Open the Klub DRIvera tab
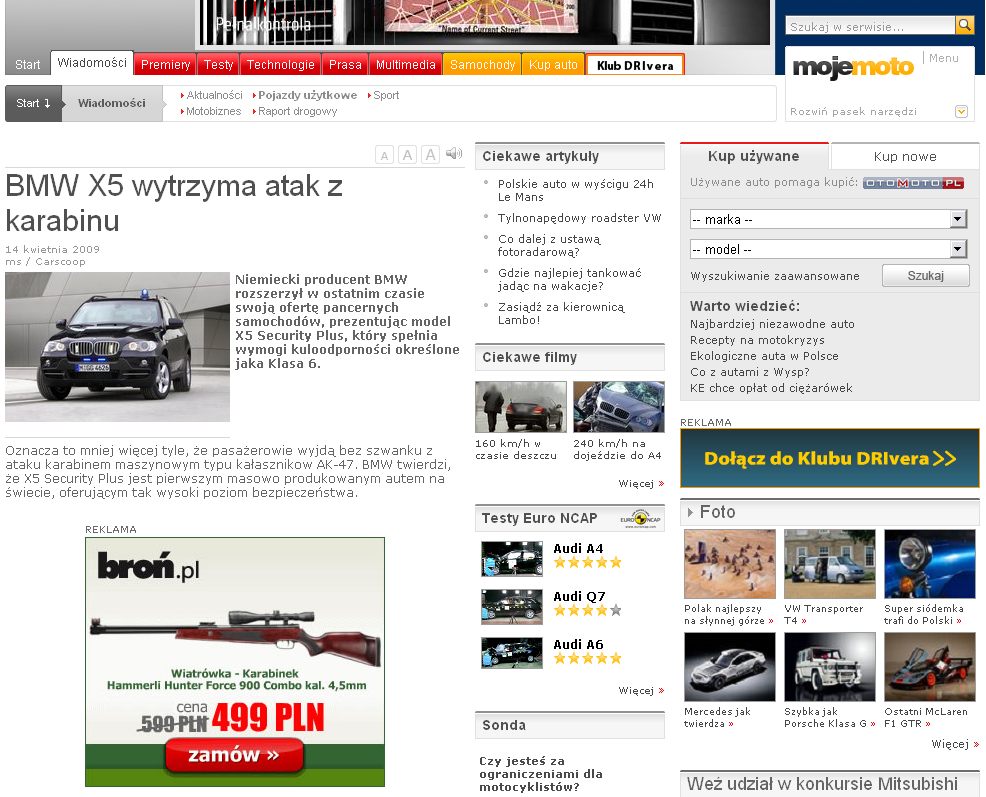986x797 pixels. coord(635,65)
